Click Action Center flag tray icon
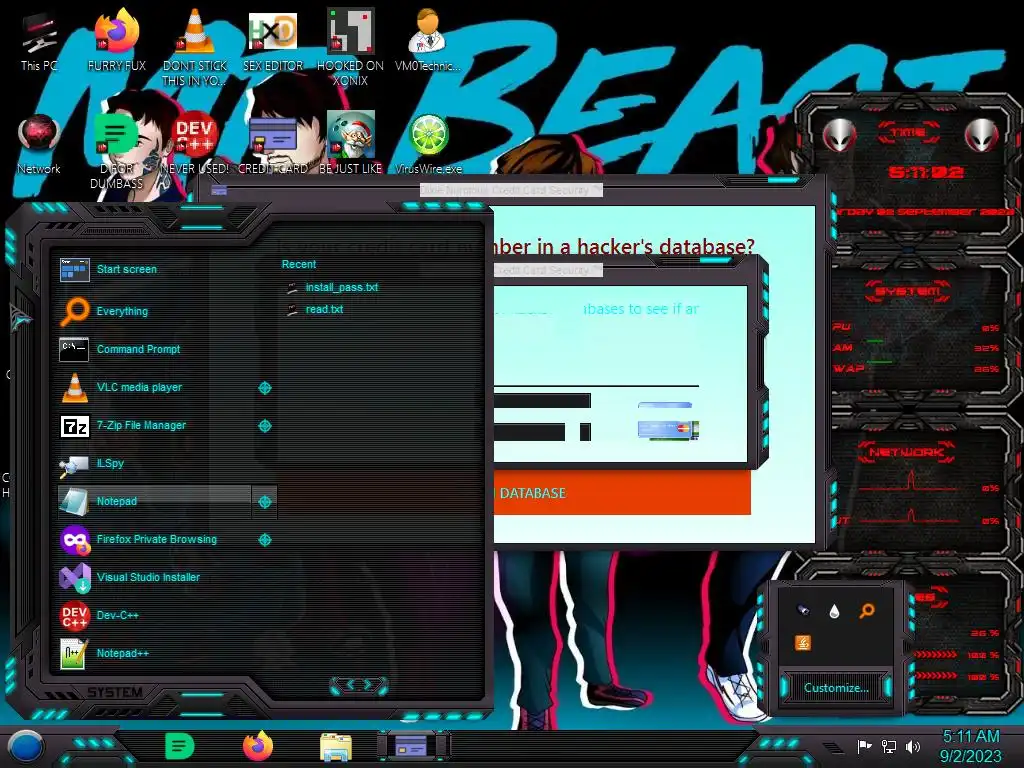 coord(865,746)
